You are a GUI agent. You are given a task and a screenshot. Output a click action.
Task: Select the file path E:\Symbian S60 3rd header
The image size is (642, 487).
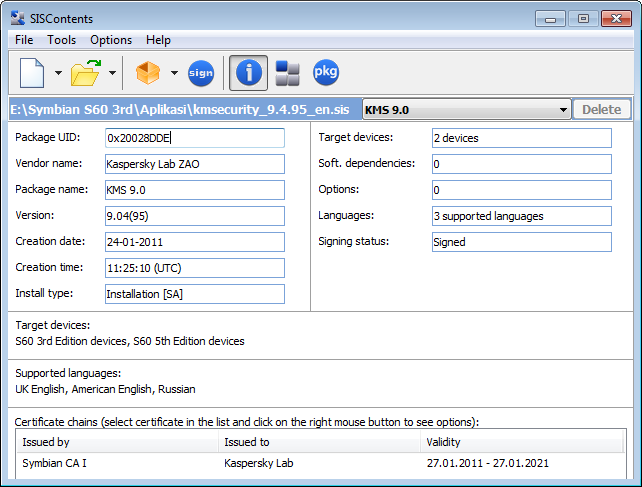(185, 109)
